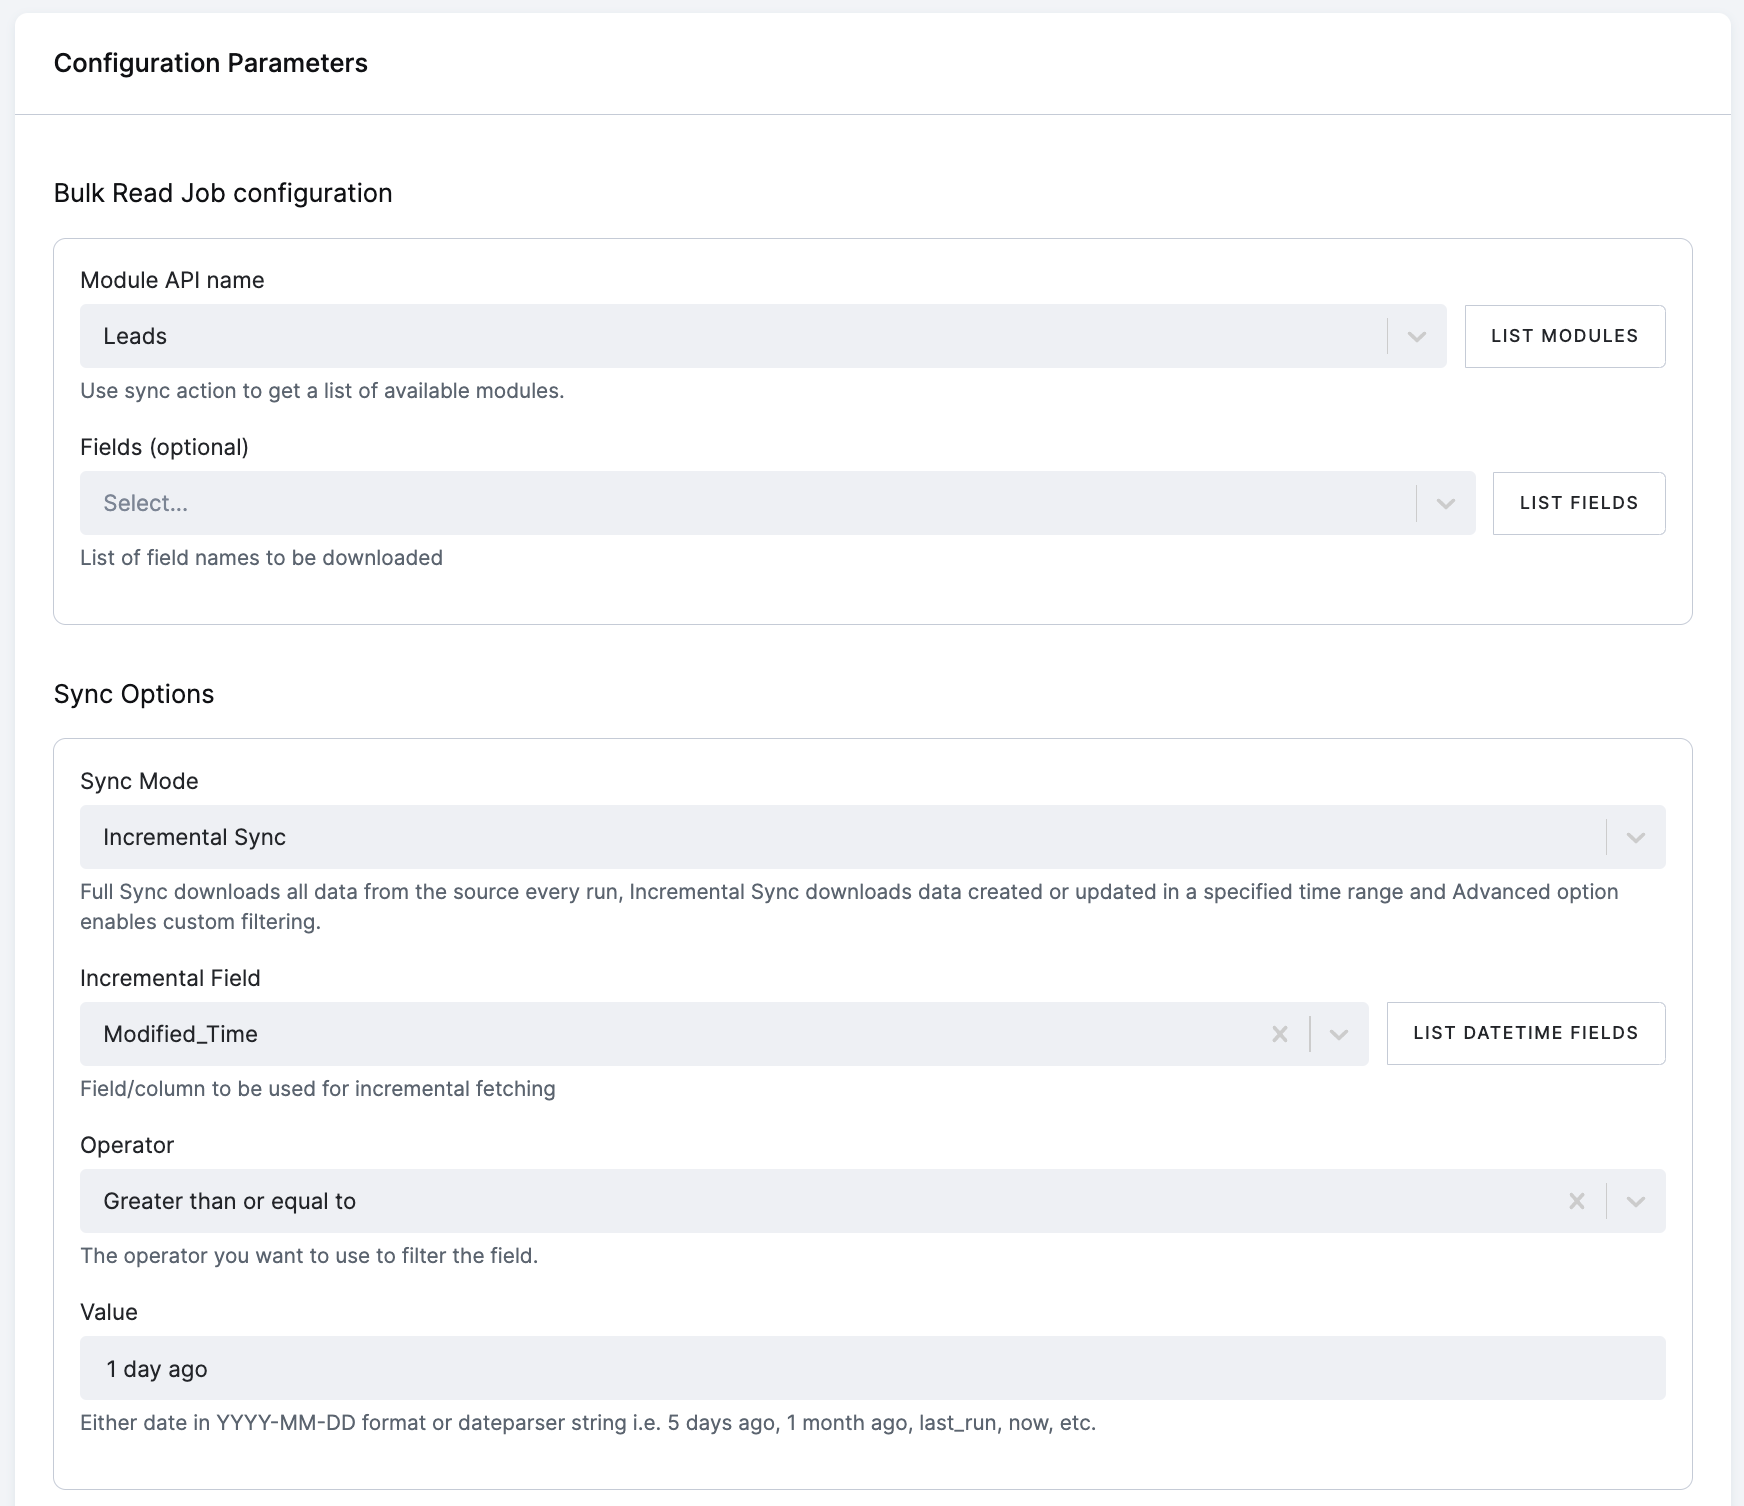Click the Sync Options heading

(134, 693)
